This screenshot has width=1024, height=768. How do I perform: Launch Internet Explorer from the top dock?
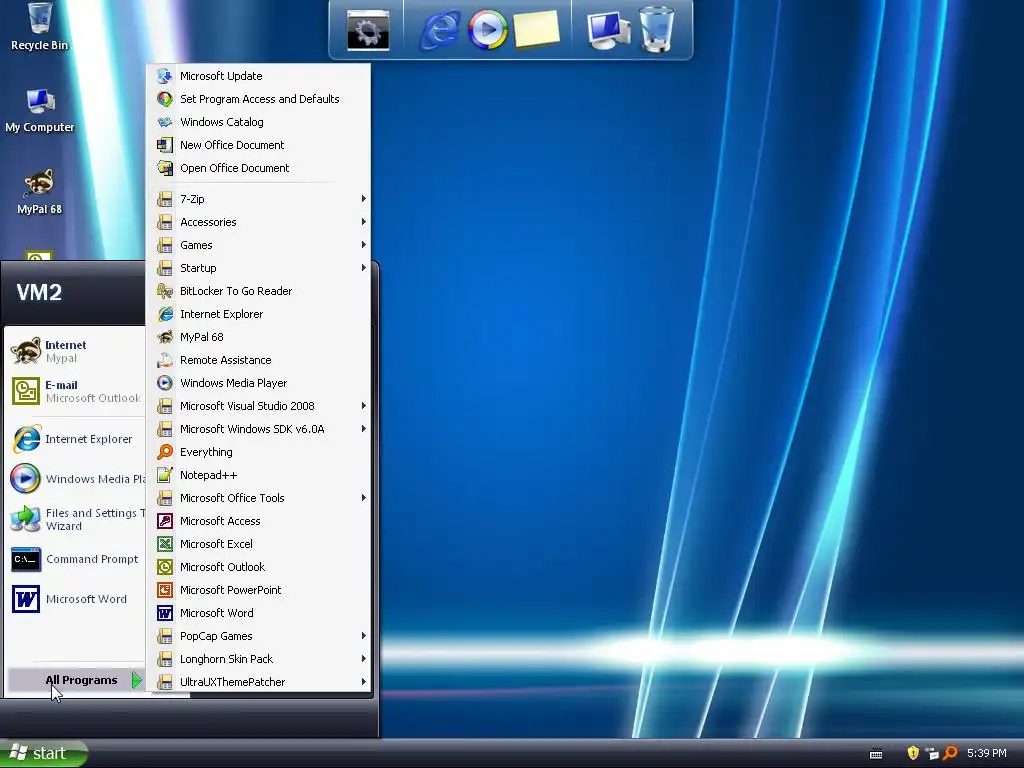click(440, 30)
